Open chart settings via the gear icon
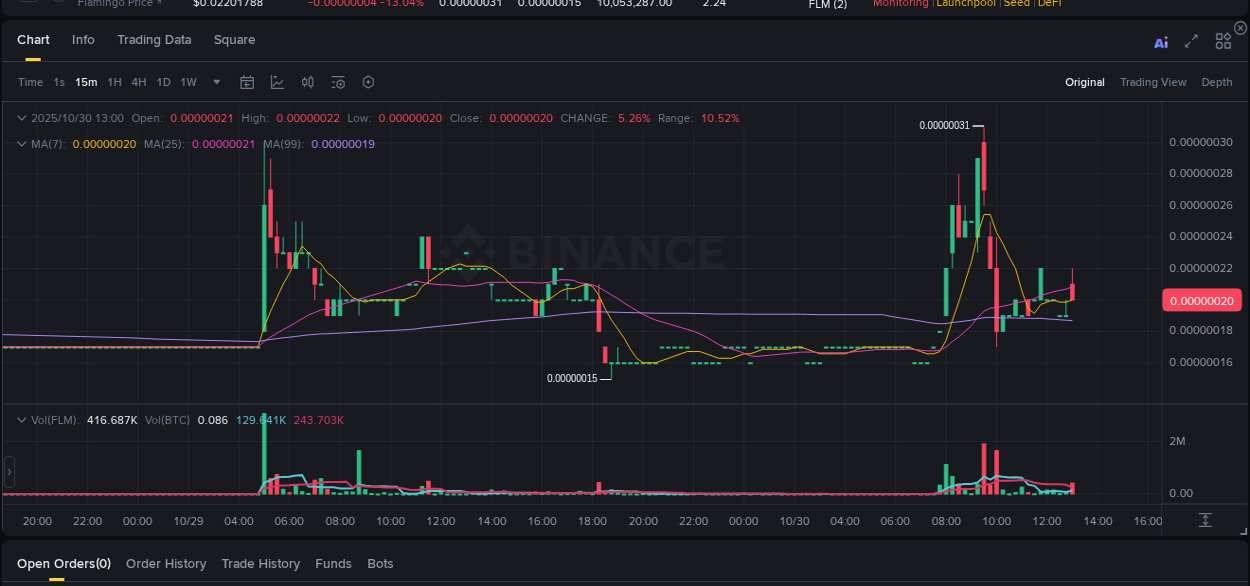Viewport: 1250px width, 586px height. pos(368,82)
